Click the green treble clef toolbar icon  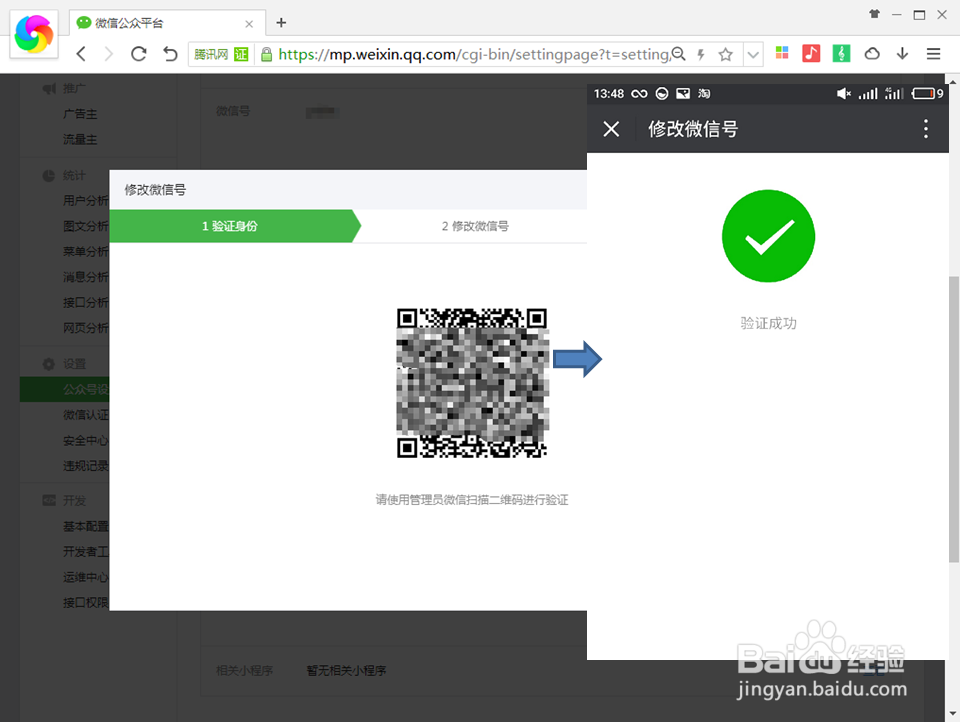[x=840, y=54]
